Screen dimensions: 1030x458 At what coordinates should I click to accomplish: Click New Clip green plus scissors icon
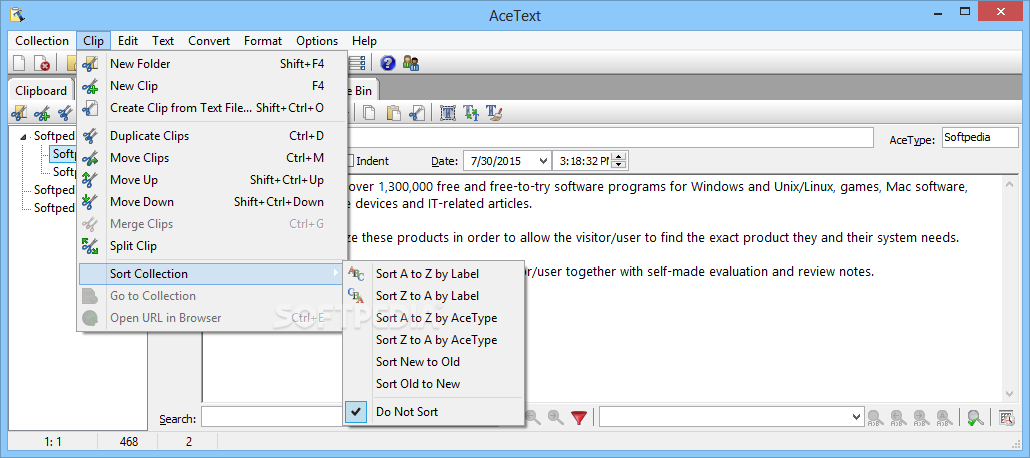point(42,114)
